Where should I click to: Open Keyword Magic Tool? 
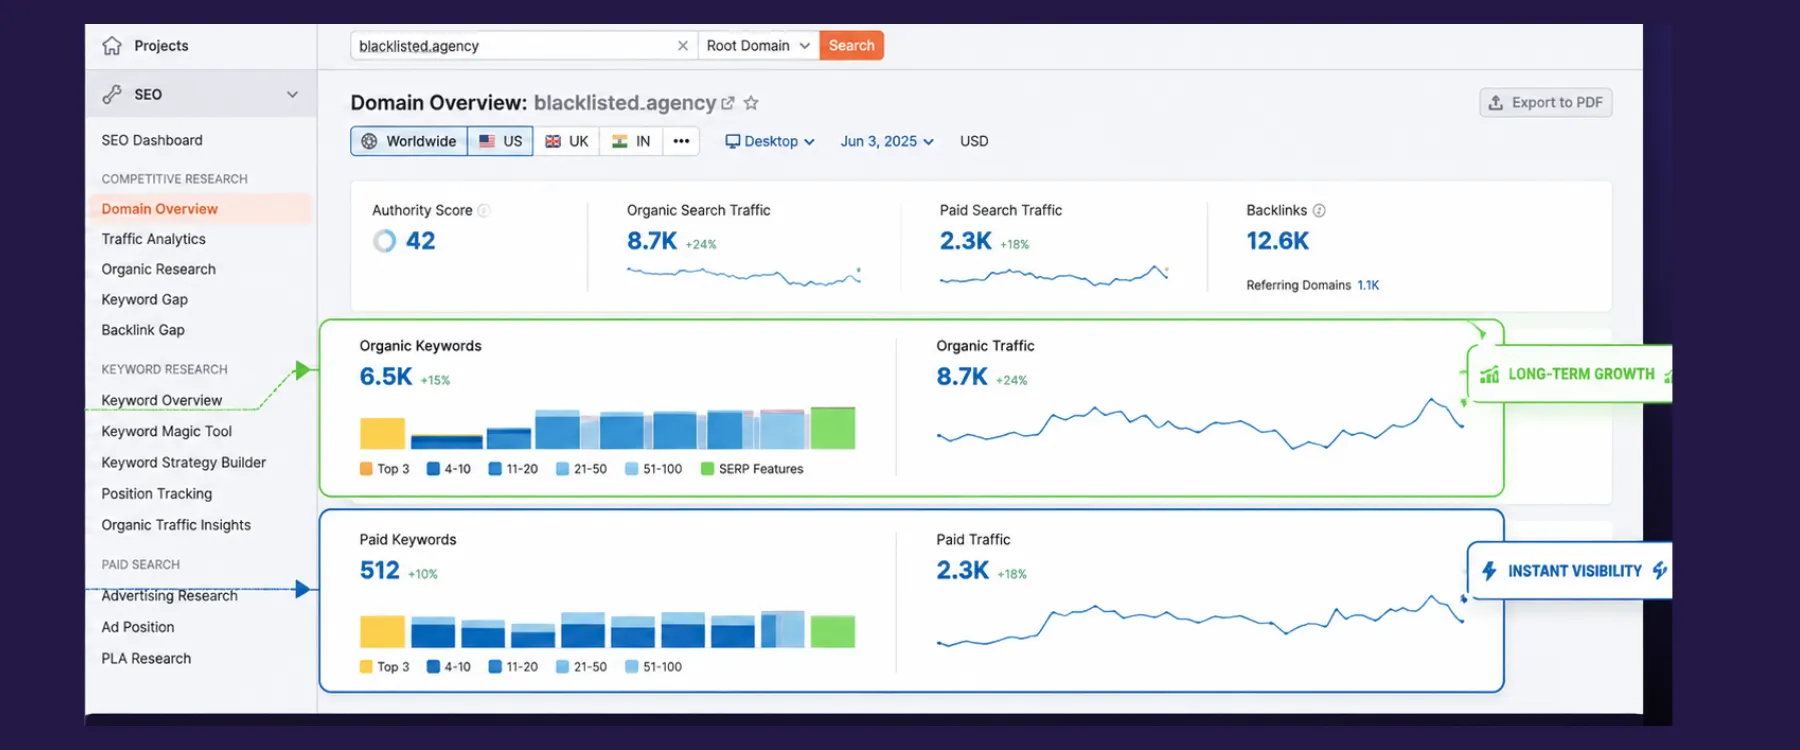coord(167,431)
